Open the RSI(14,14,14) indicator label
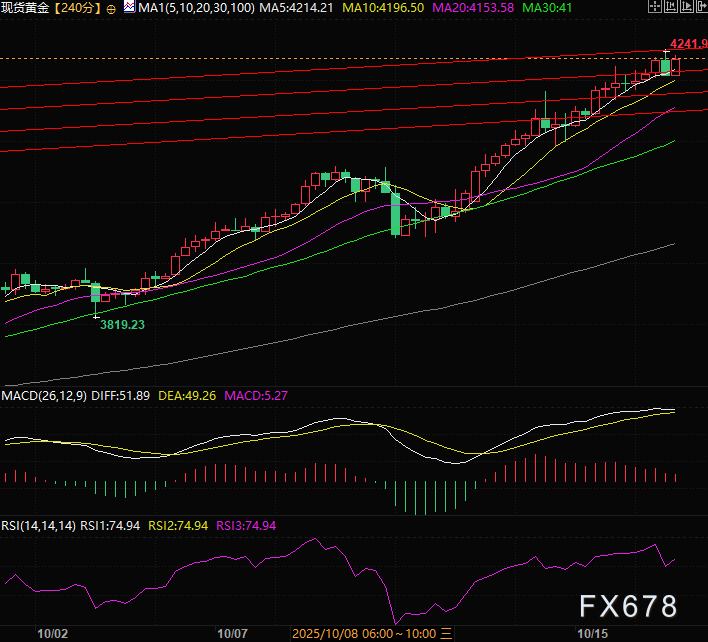The image size is (708, 642). 38,524
